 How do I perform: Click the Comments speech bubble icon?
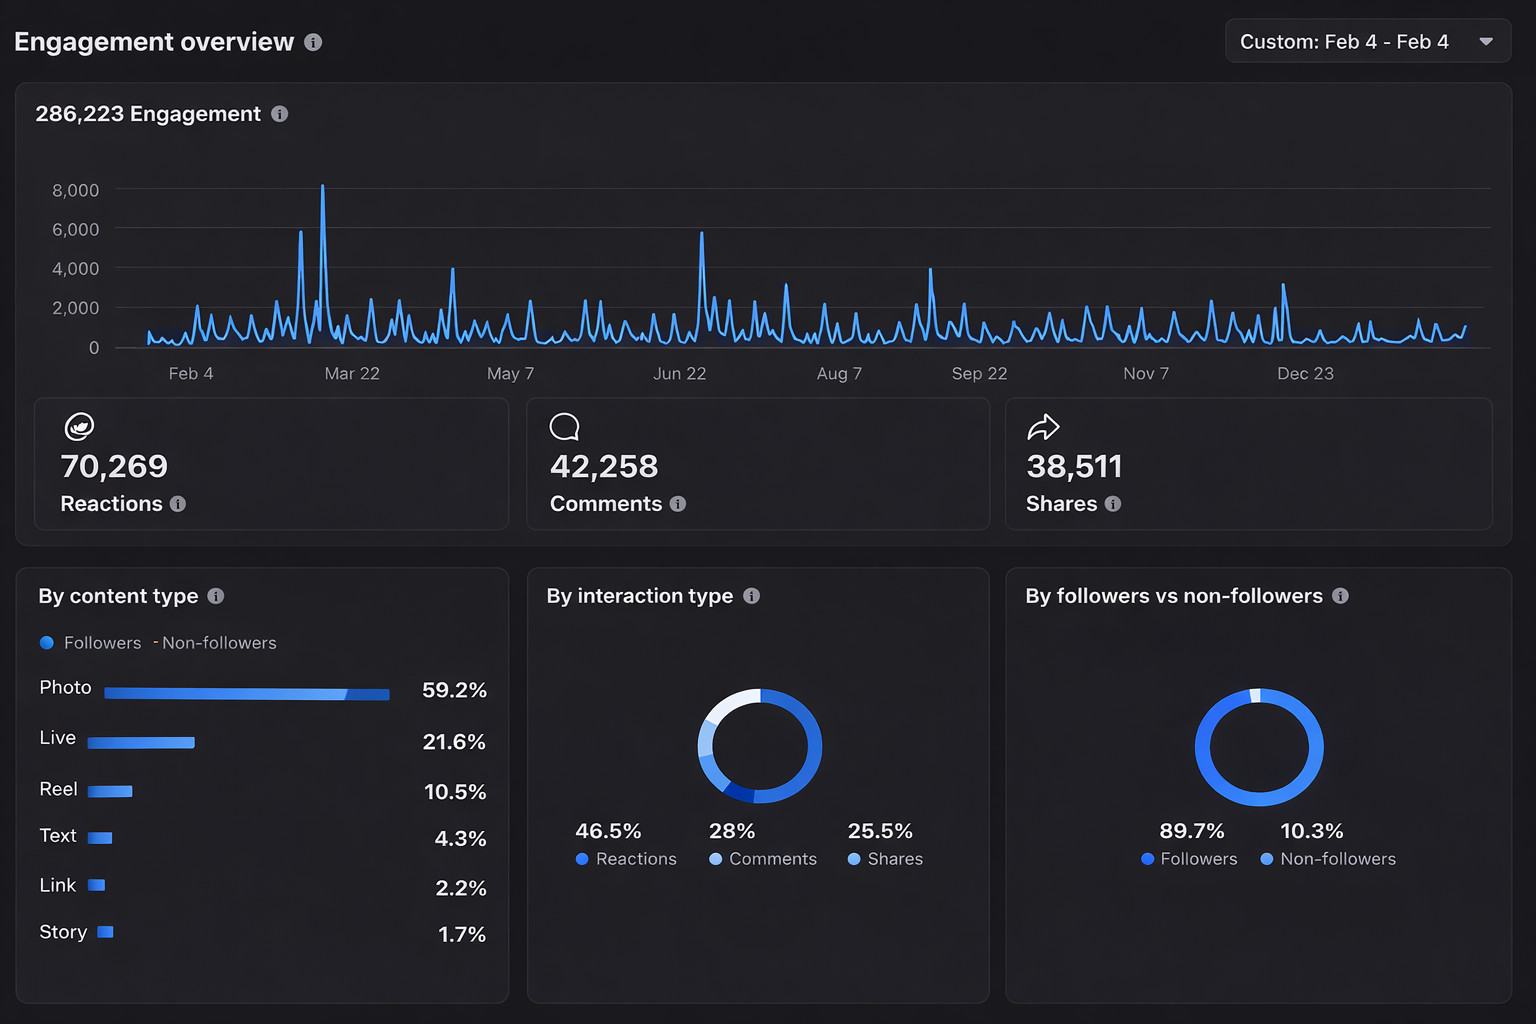point(564,425)
